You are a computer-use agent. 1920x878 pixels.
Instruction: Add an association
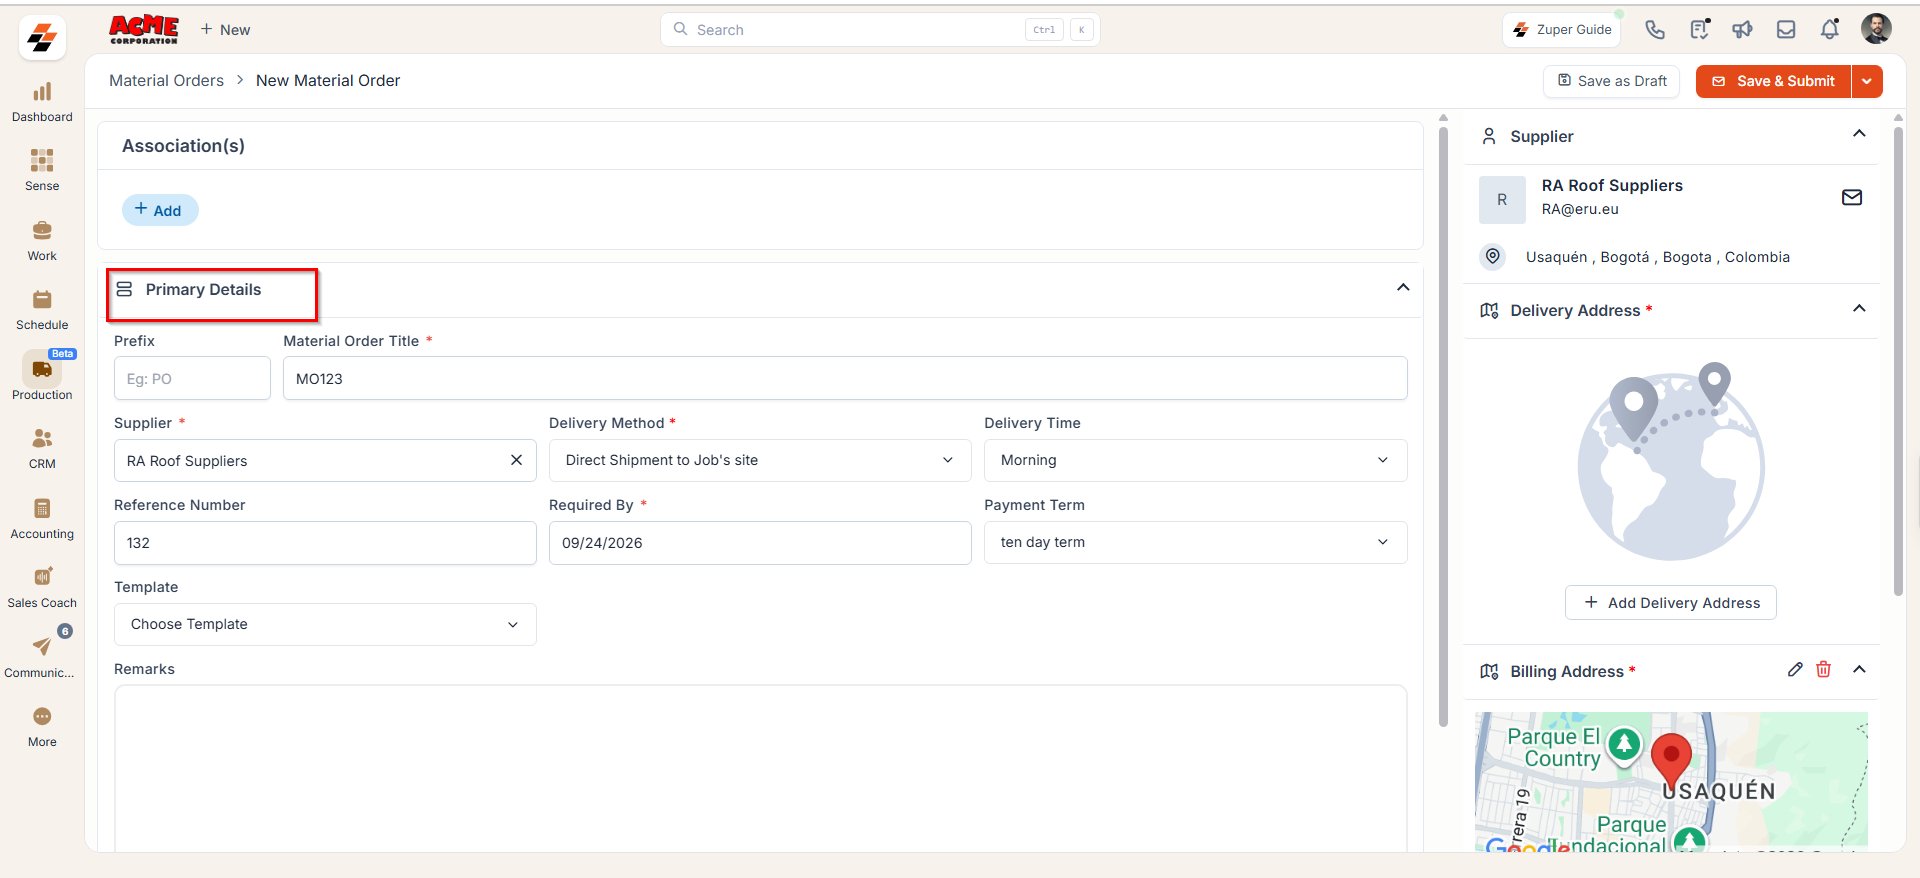tap(159, 210)
